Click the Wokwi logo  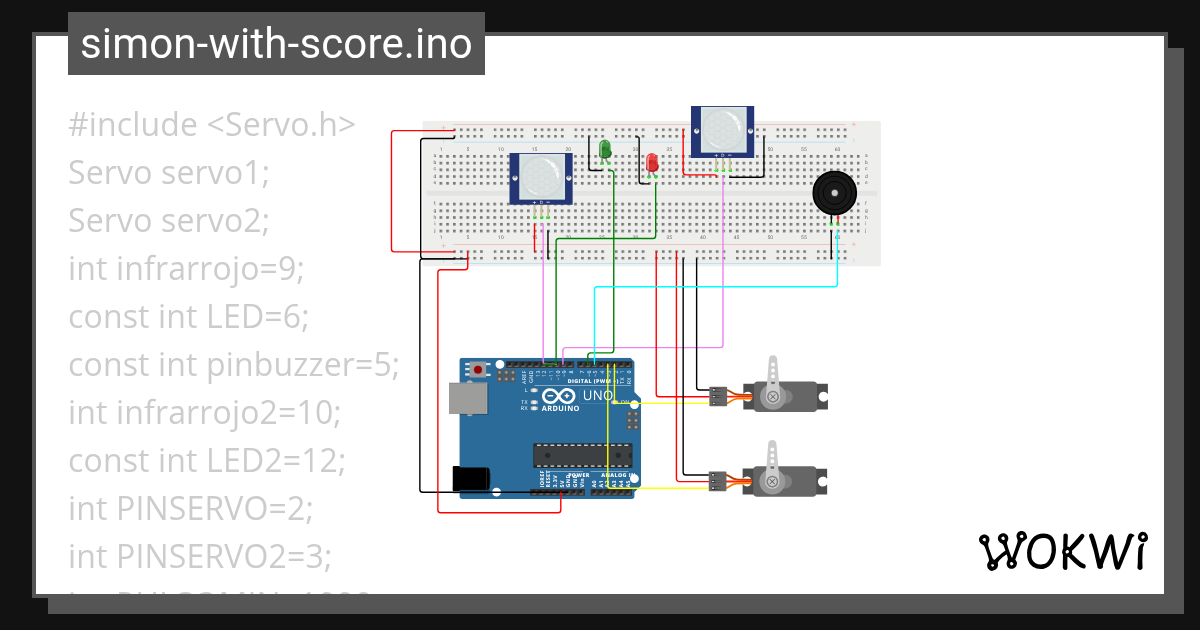point(1062,551)
